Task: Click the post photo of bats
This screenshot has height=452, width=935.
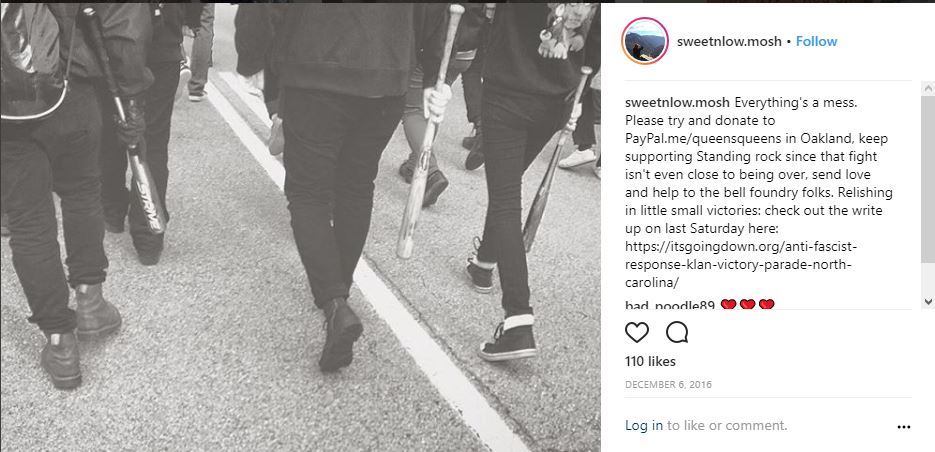Action: pyautogui.click(x=300, y=227)
